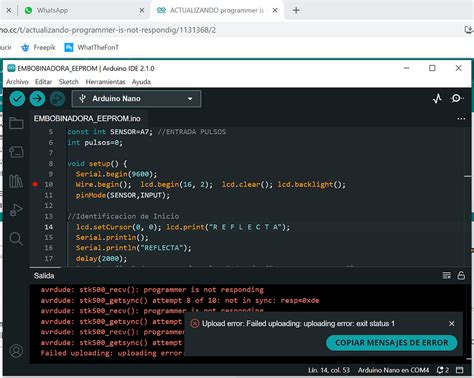The width and height of the screenshot is (474, 378).
Task: Click the Verify sketch checkmark button
Action: coord(17,99)
